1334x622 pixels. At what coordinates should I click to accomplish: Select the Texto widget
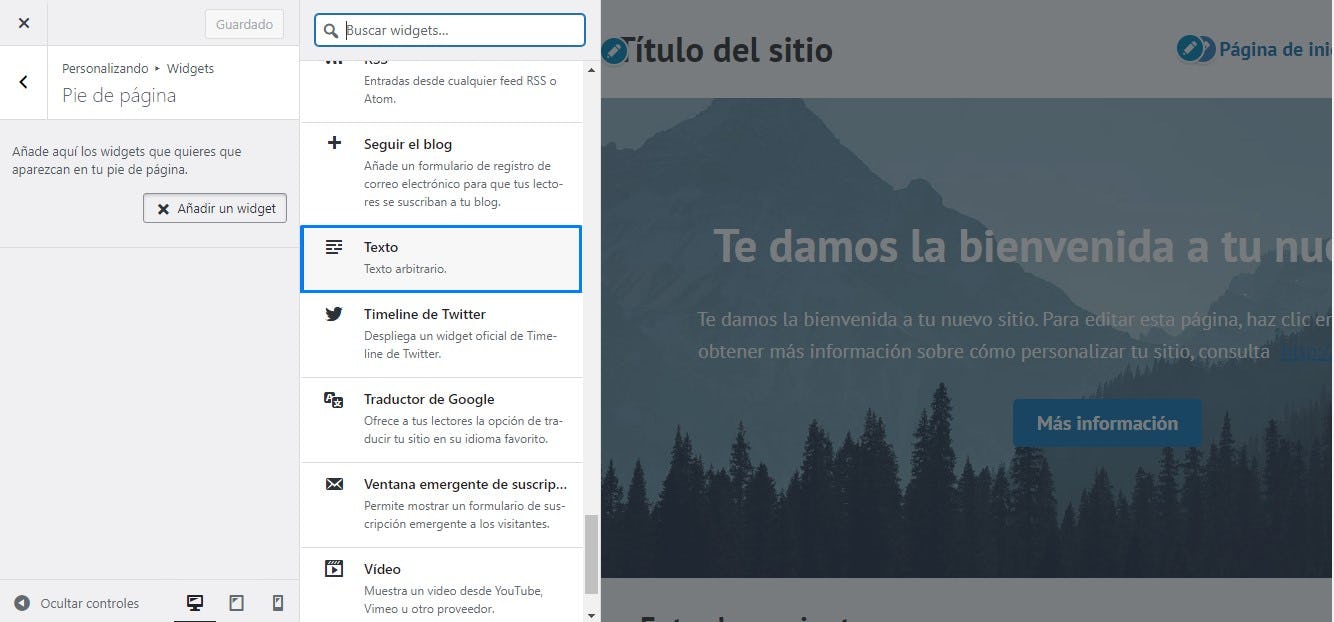(441, 258)
